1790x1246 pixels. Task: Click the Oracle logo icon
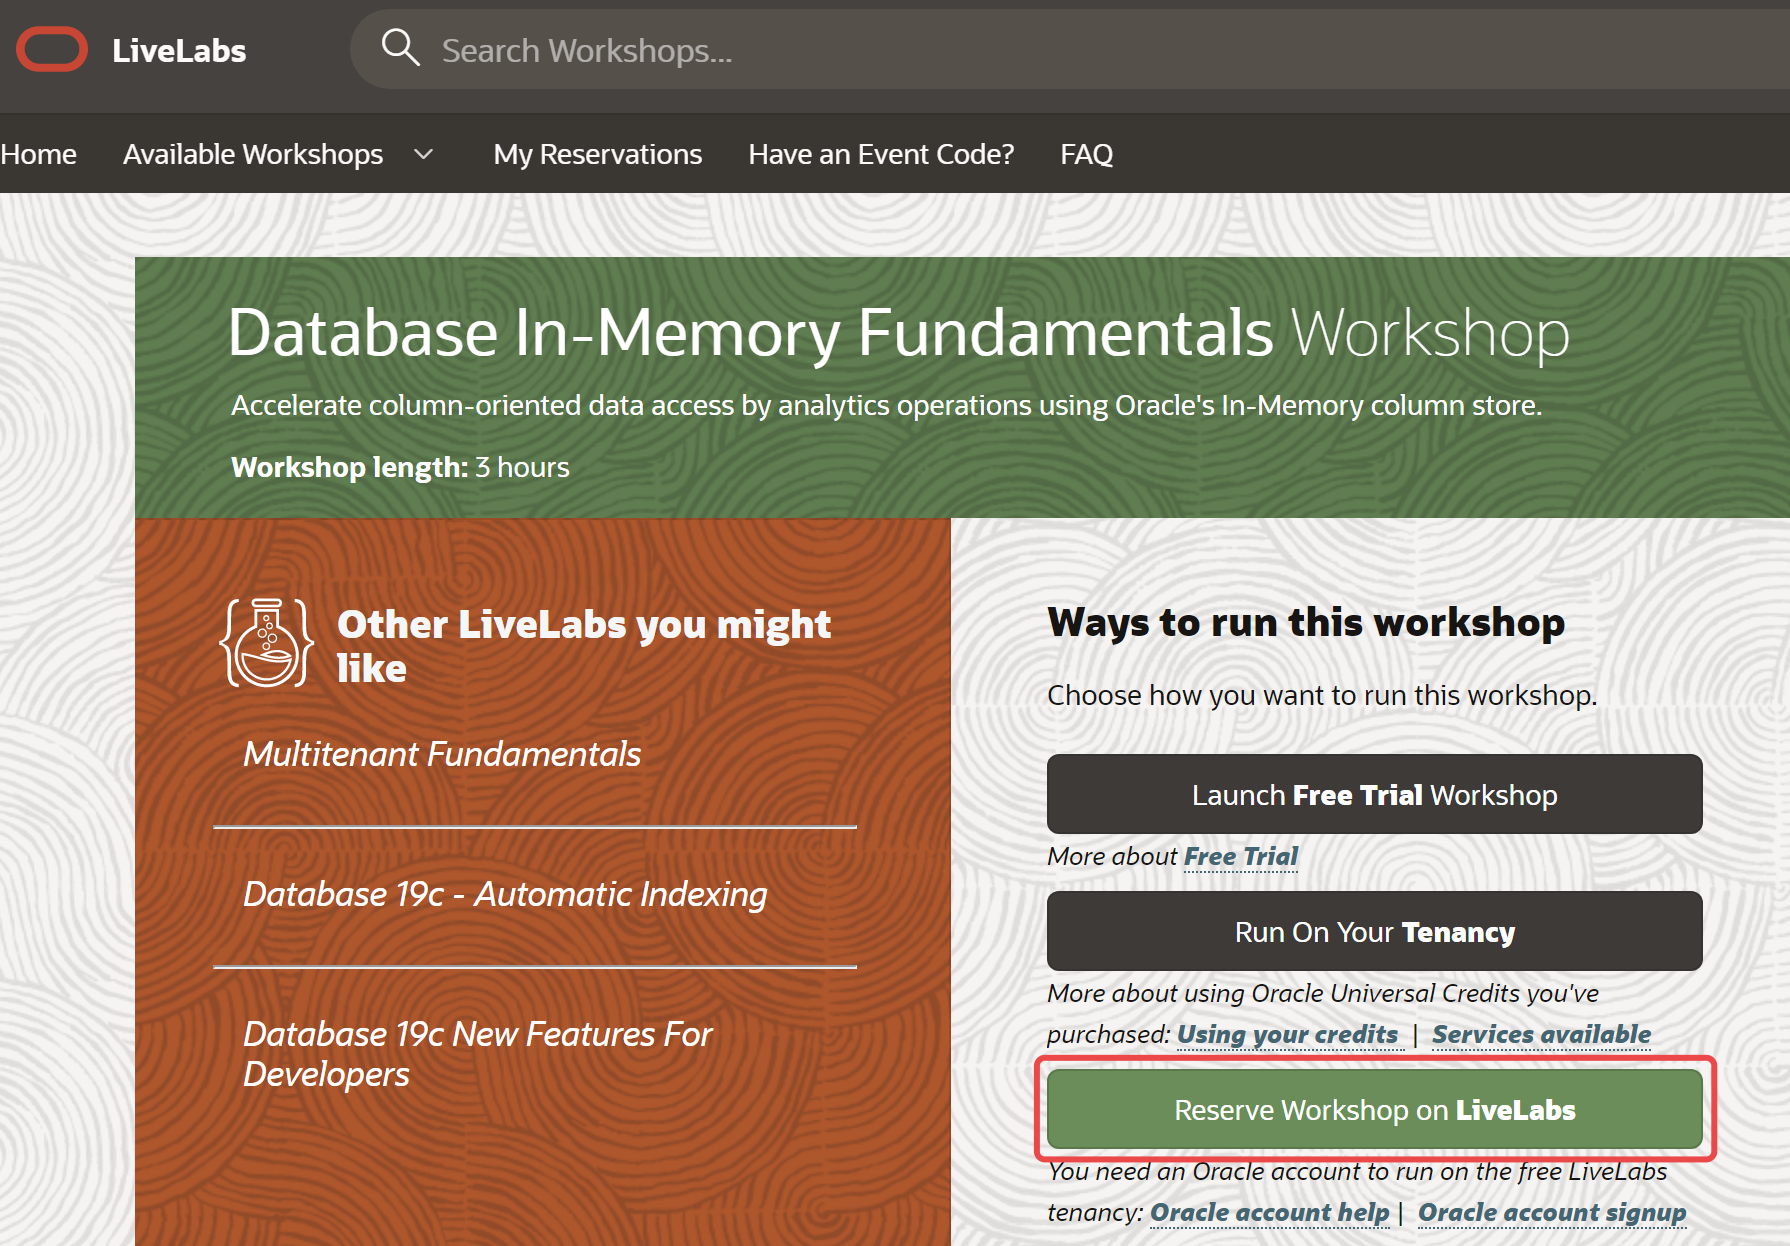pyautogui.click(x=52, y=50)
